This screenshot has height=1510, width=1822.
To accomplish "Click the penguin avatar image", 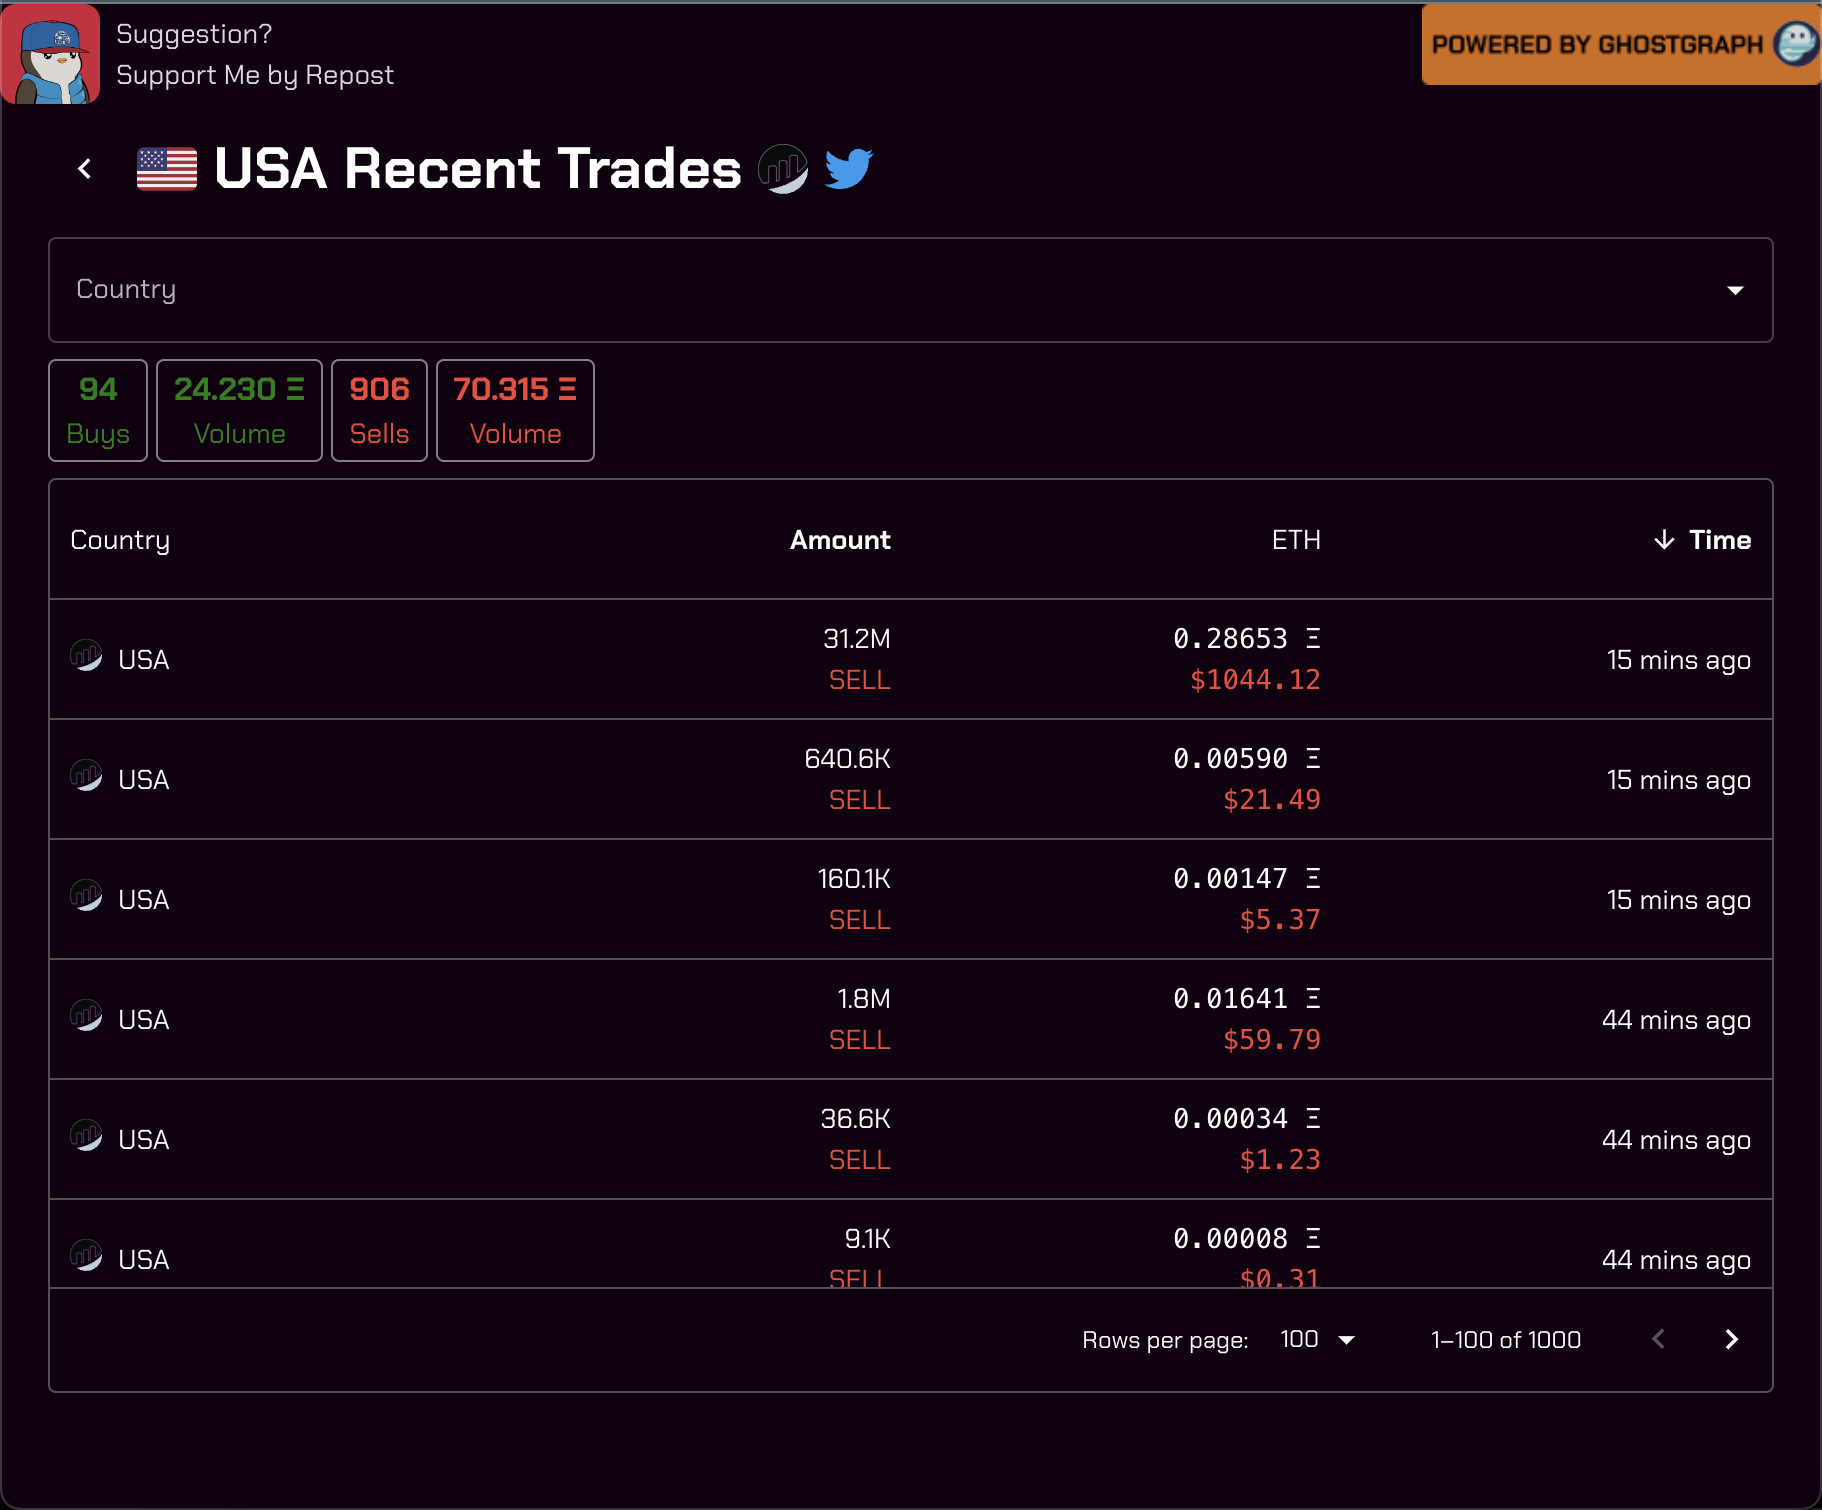I will tap(51, 55).
